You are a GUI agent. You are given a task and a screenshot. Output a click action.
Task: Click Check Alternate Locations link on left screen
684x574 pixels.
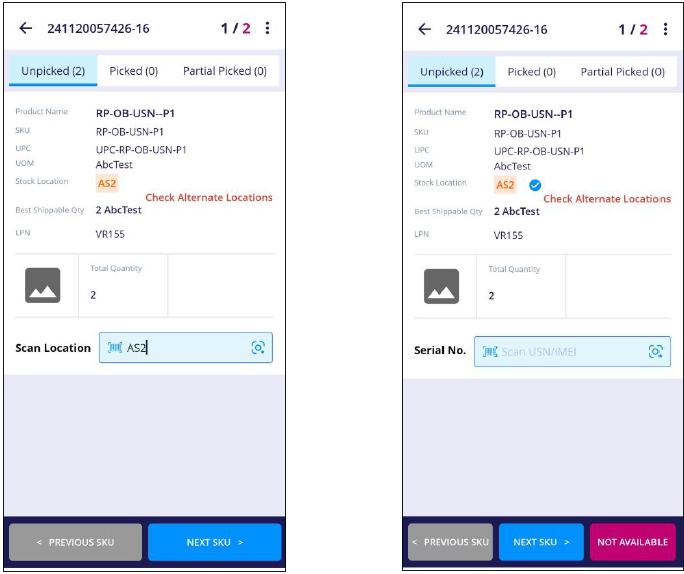click(209, 197)
